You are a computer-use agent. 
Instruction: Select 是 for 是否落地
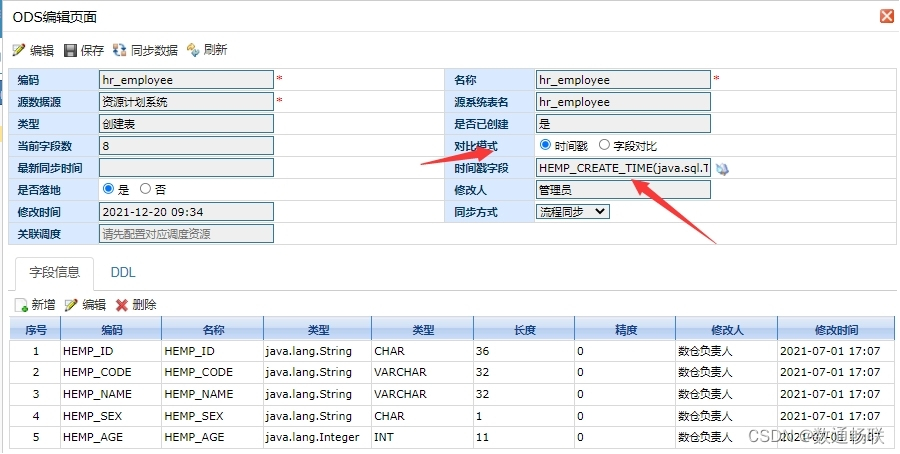pos(108,189)
